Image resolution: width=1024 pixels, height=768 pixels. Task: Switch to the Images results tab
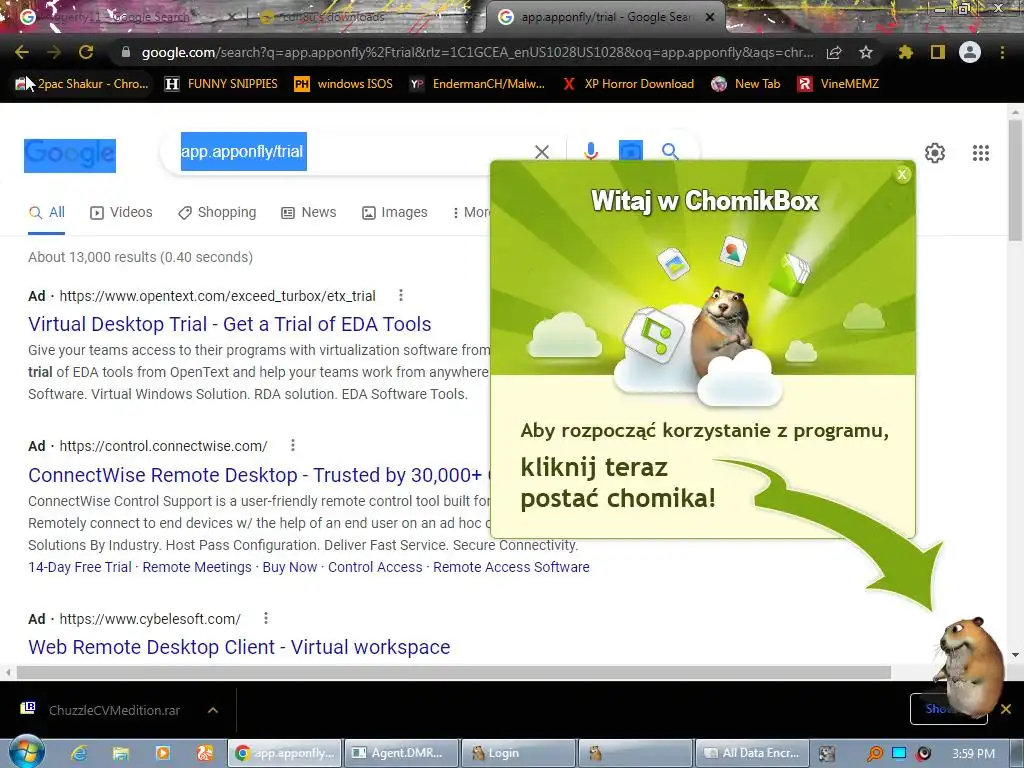click(x=395, y=212)
